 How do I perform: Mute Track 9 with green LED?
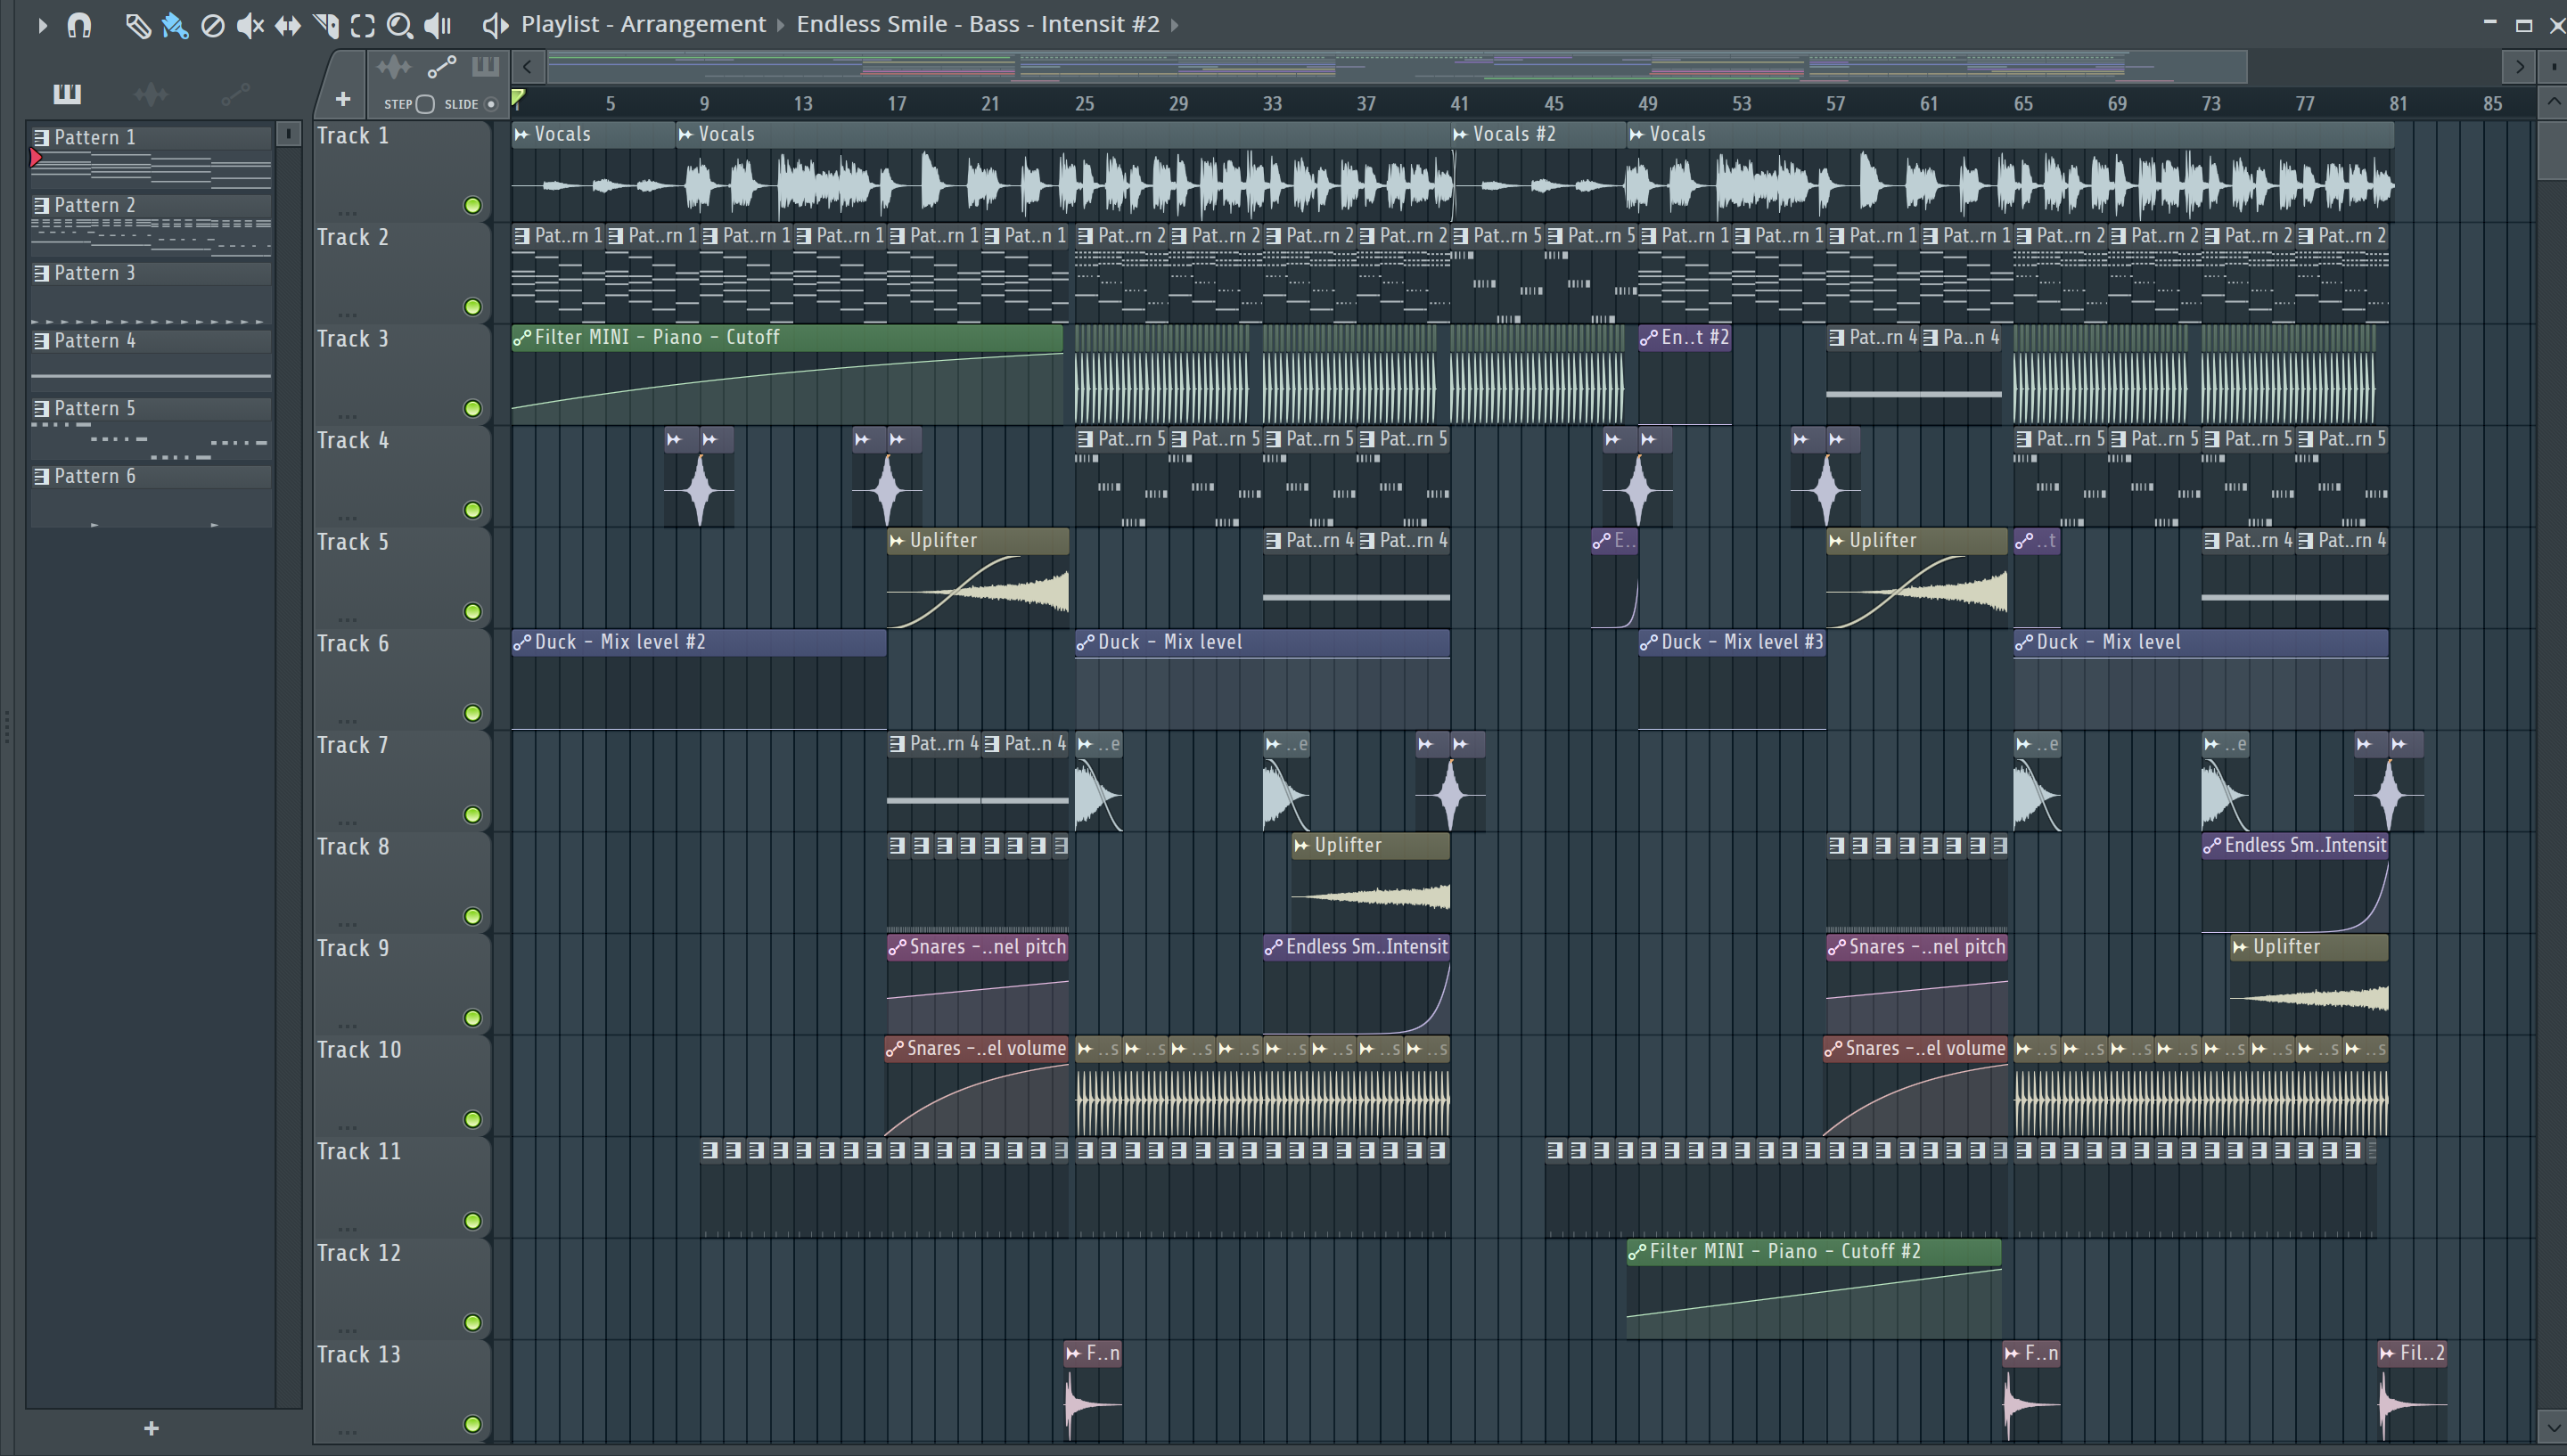(473, 1018)
